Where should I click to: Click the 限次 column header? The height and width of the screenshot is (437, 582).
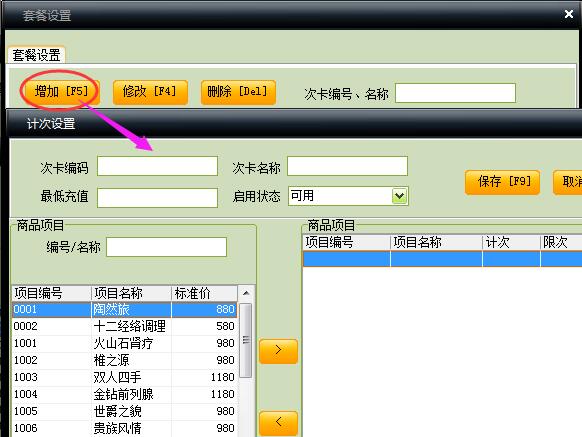click(x=561, y=242)
